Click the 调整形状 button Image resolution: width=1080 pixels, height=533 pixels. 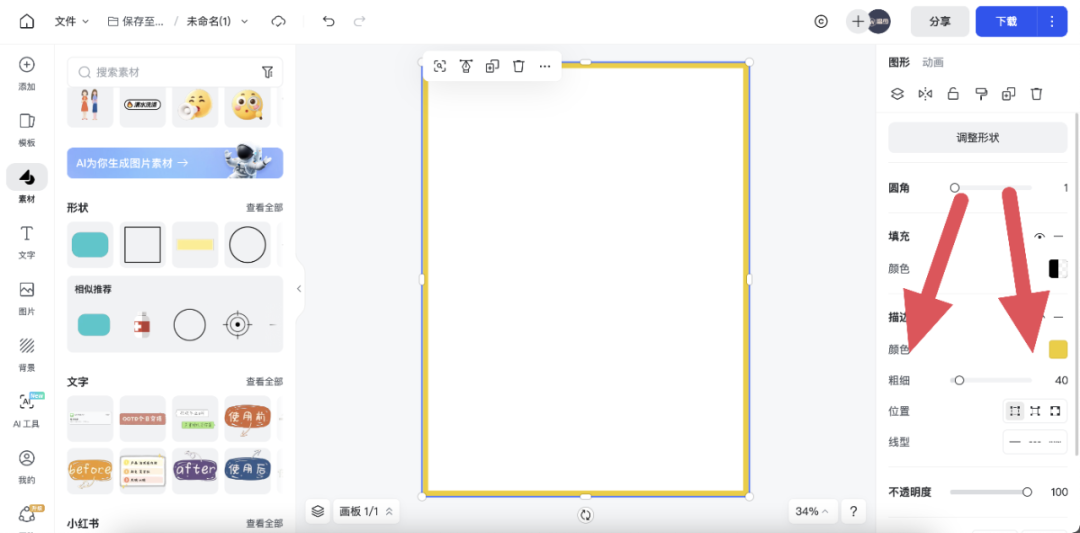tap(977, 138)
